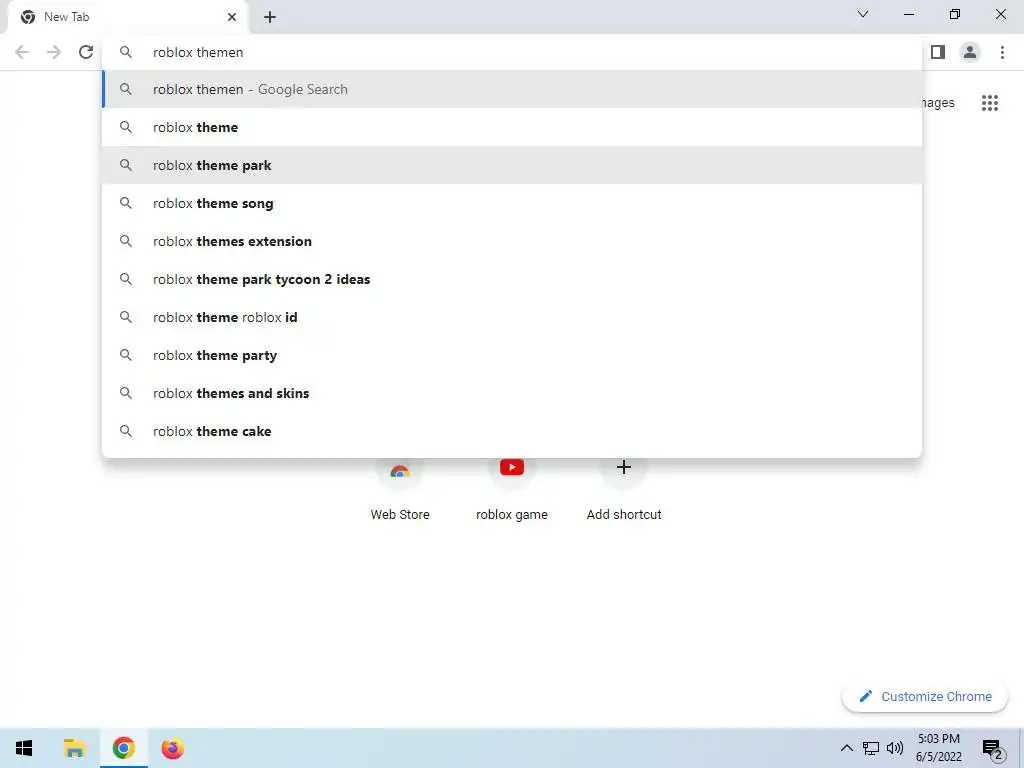Image resolution: width=1024 pixels, height=768 pixels.
Task: Close the New Tab tab
Action: click(x=232, y=17)
